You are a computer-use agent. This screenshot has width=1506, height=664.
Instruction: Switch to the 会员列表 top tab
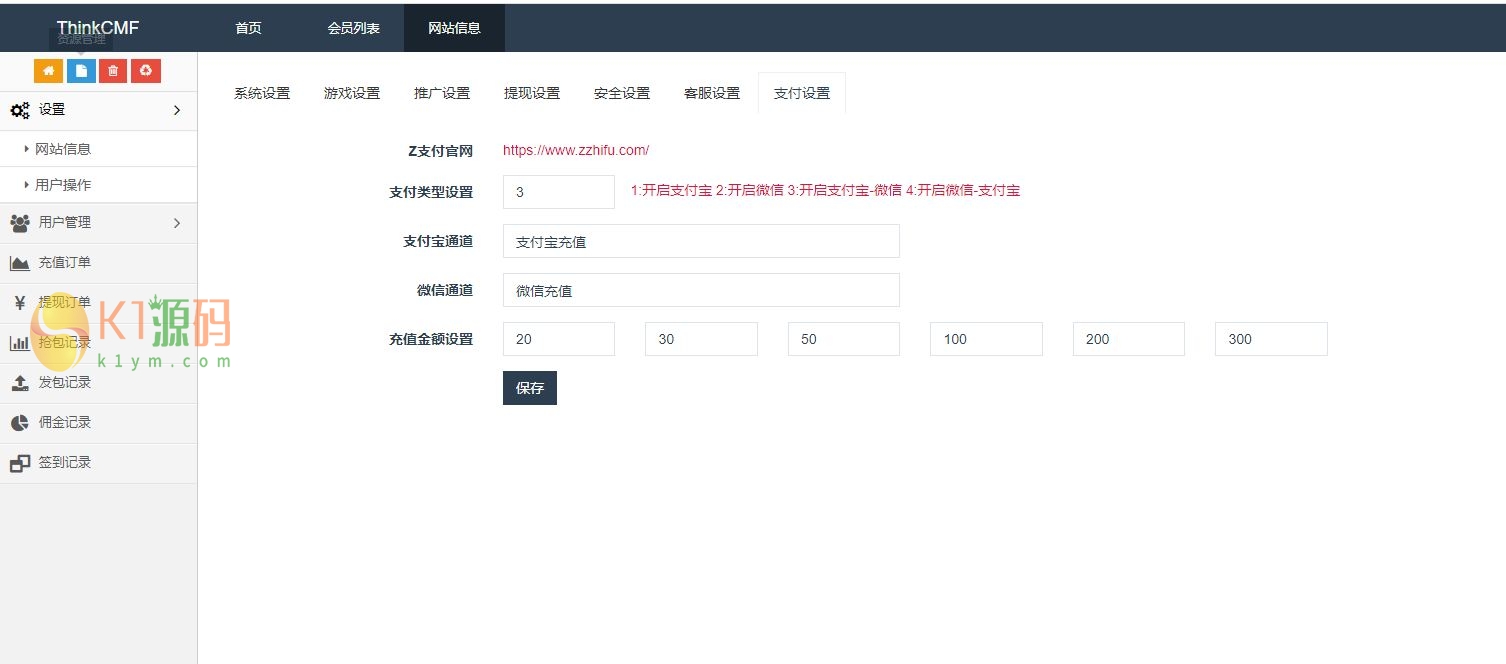pos(354,28)
